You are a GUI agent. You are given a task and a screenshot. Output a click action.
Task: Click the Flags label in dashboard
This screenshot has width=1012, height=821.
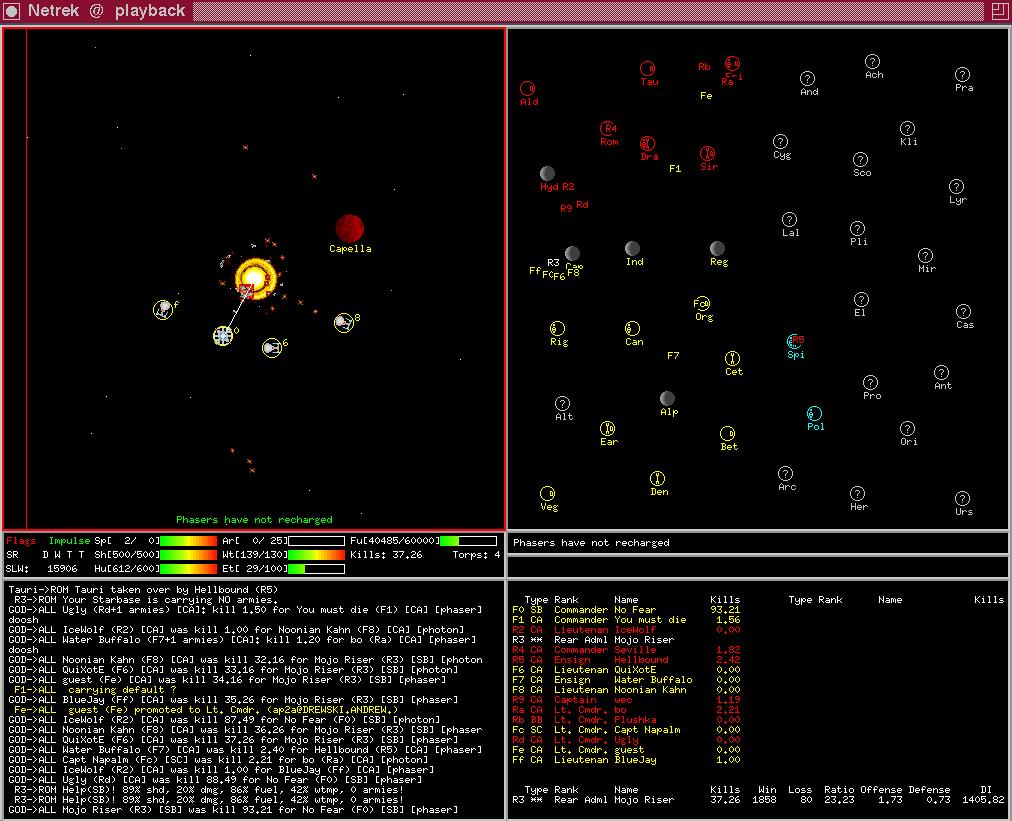21,540
